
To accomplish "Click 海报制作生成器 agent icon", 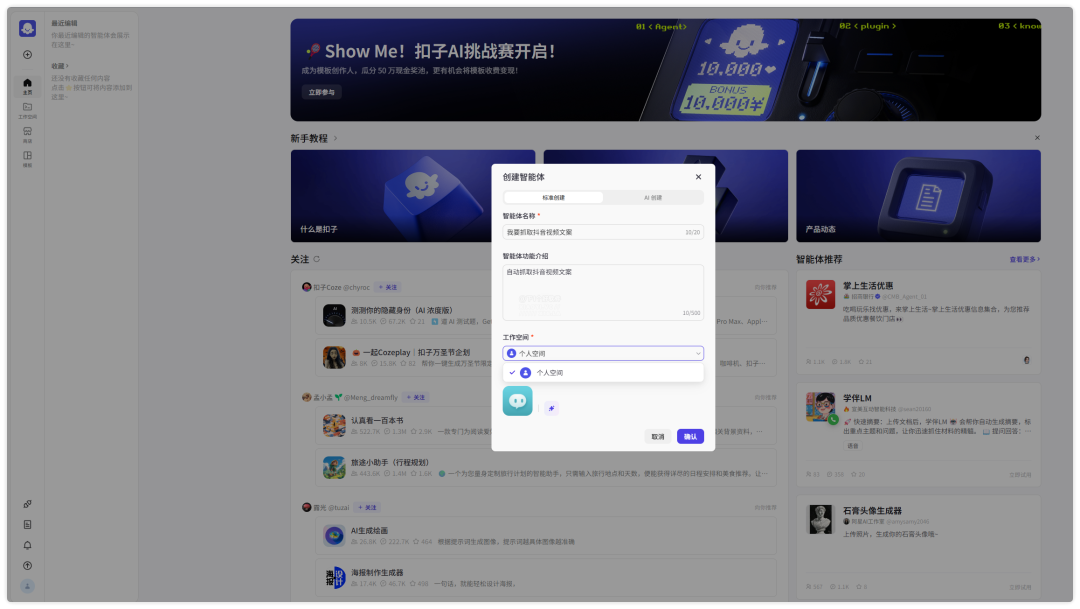I will point(334,577).
